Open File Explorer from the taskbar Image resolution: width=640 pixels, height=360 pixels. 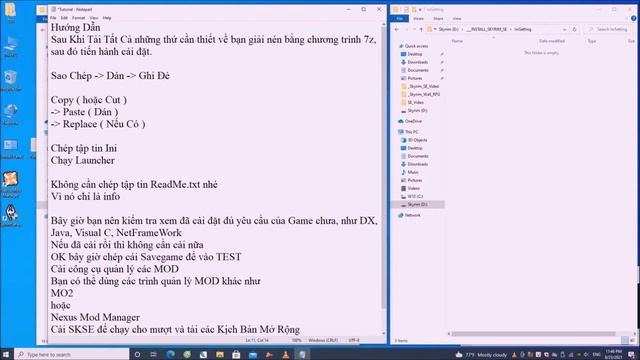pos(220,354)
